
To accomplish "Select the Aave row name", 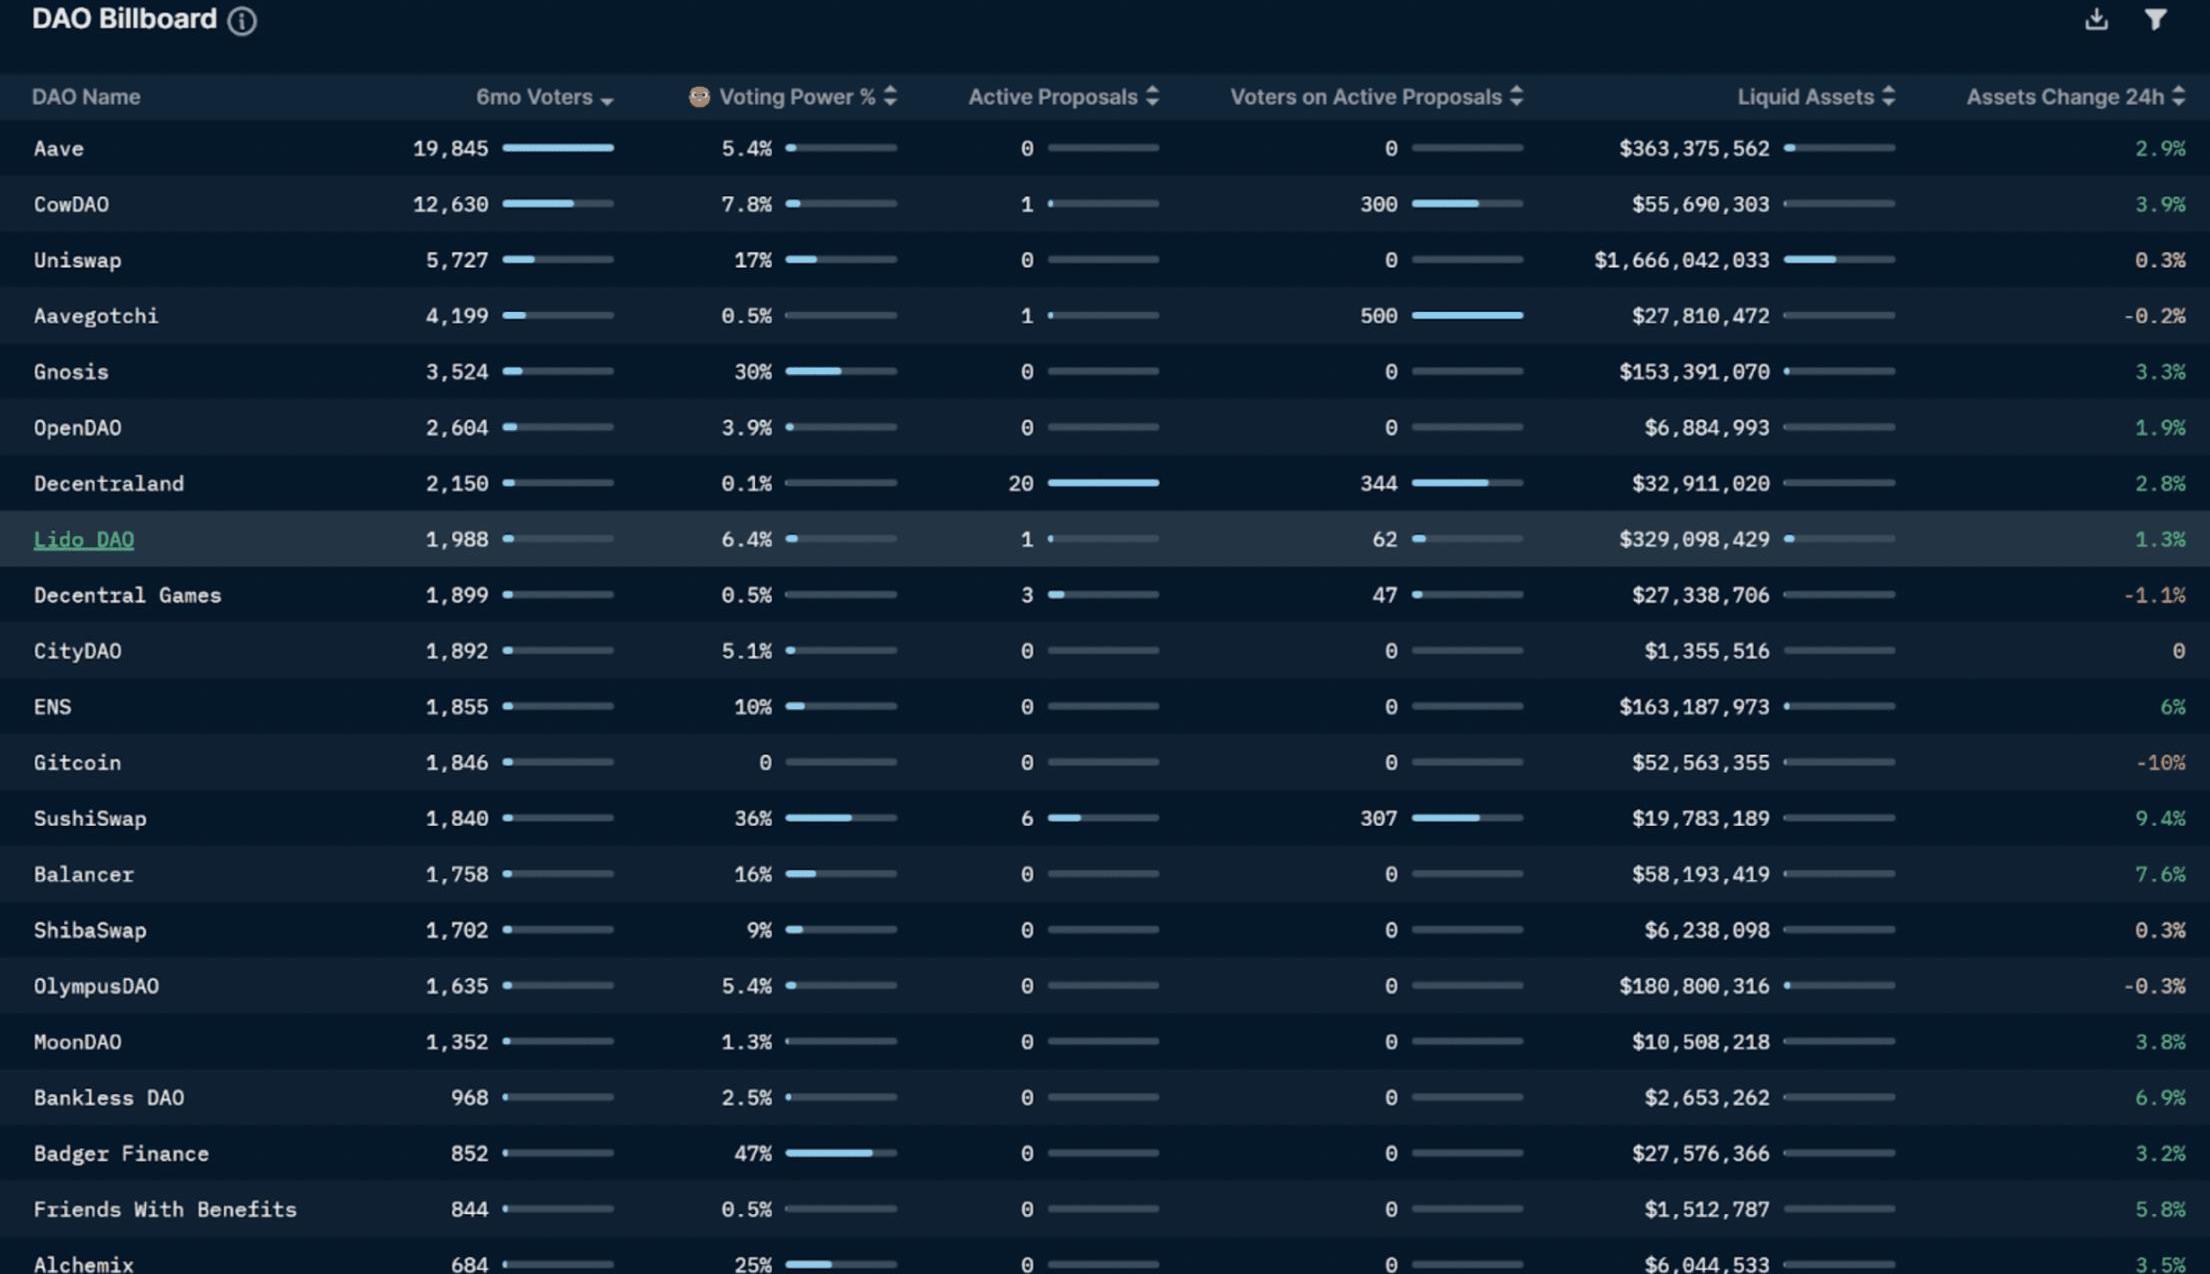I will pyautogui.click(x=59, y=149).
